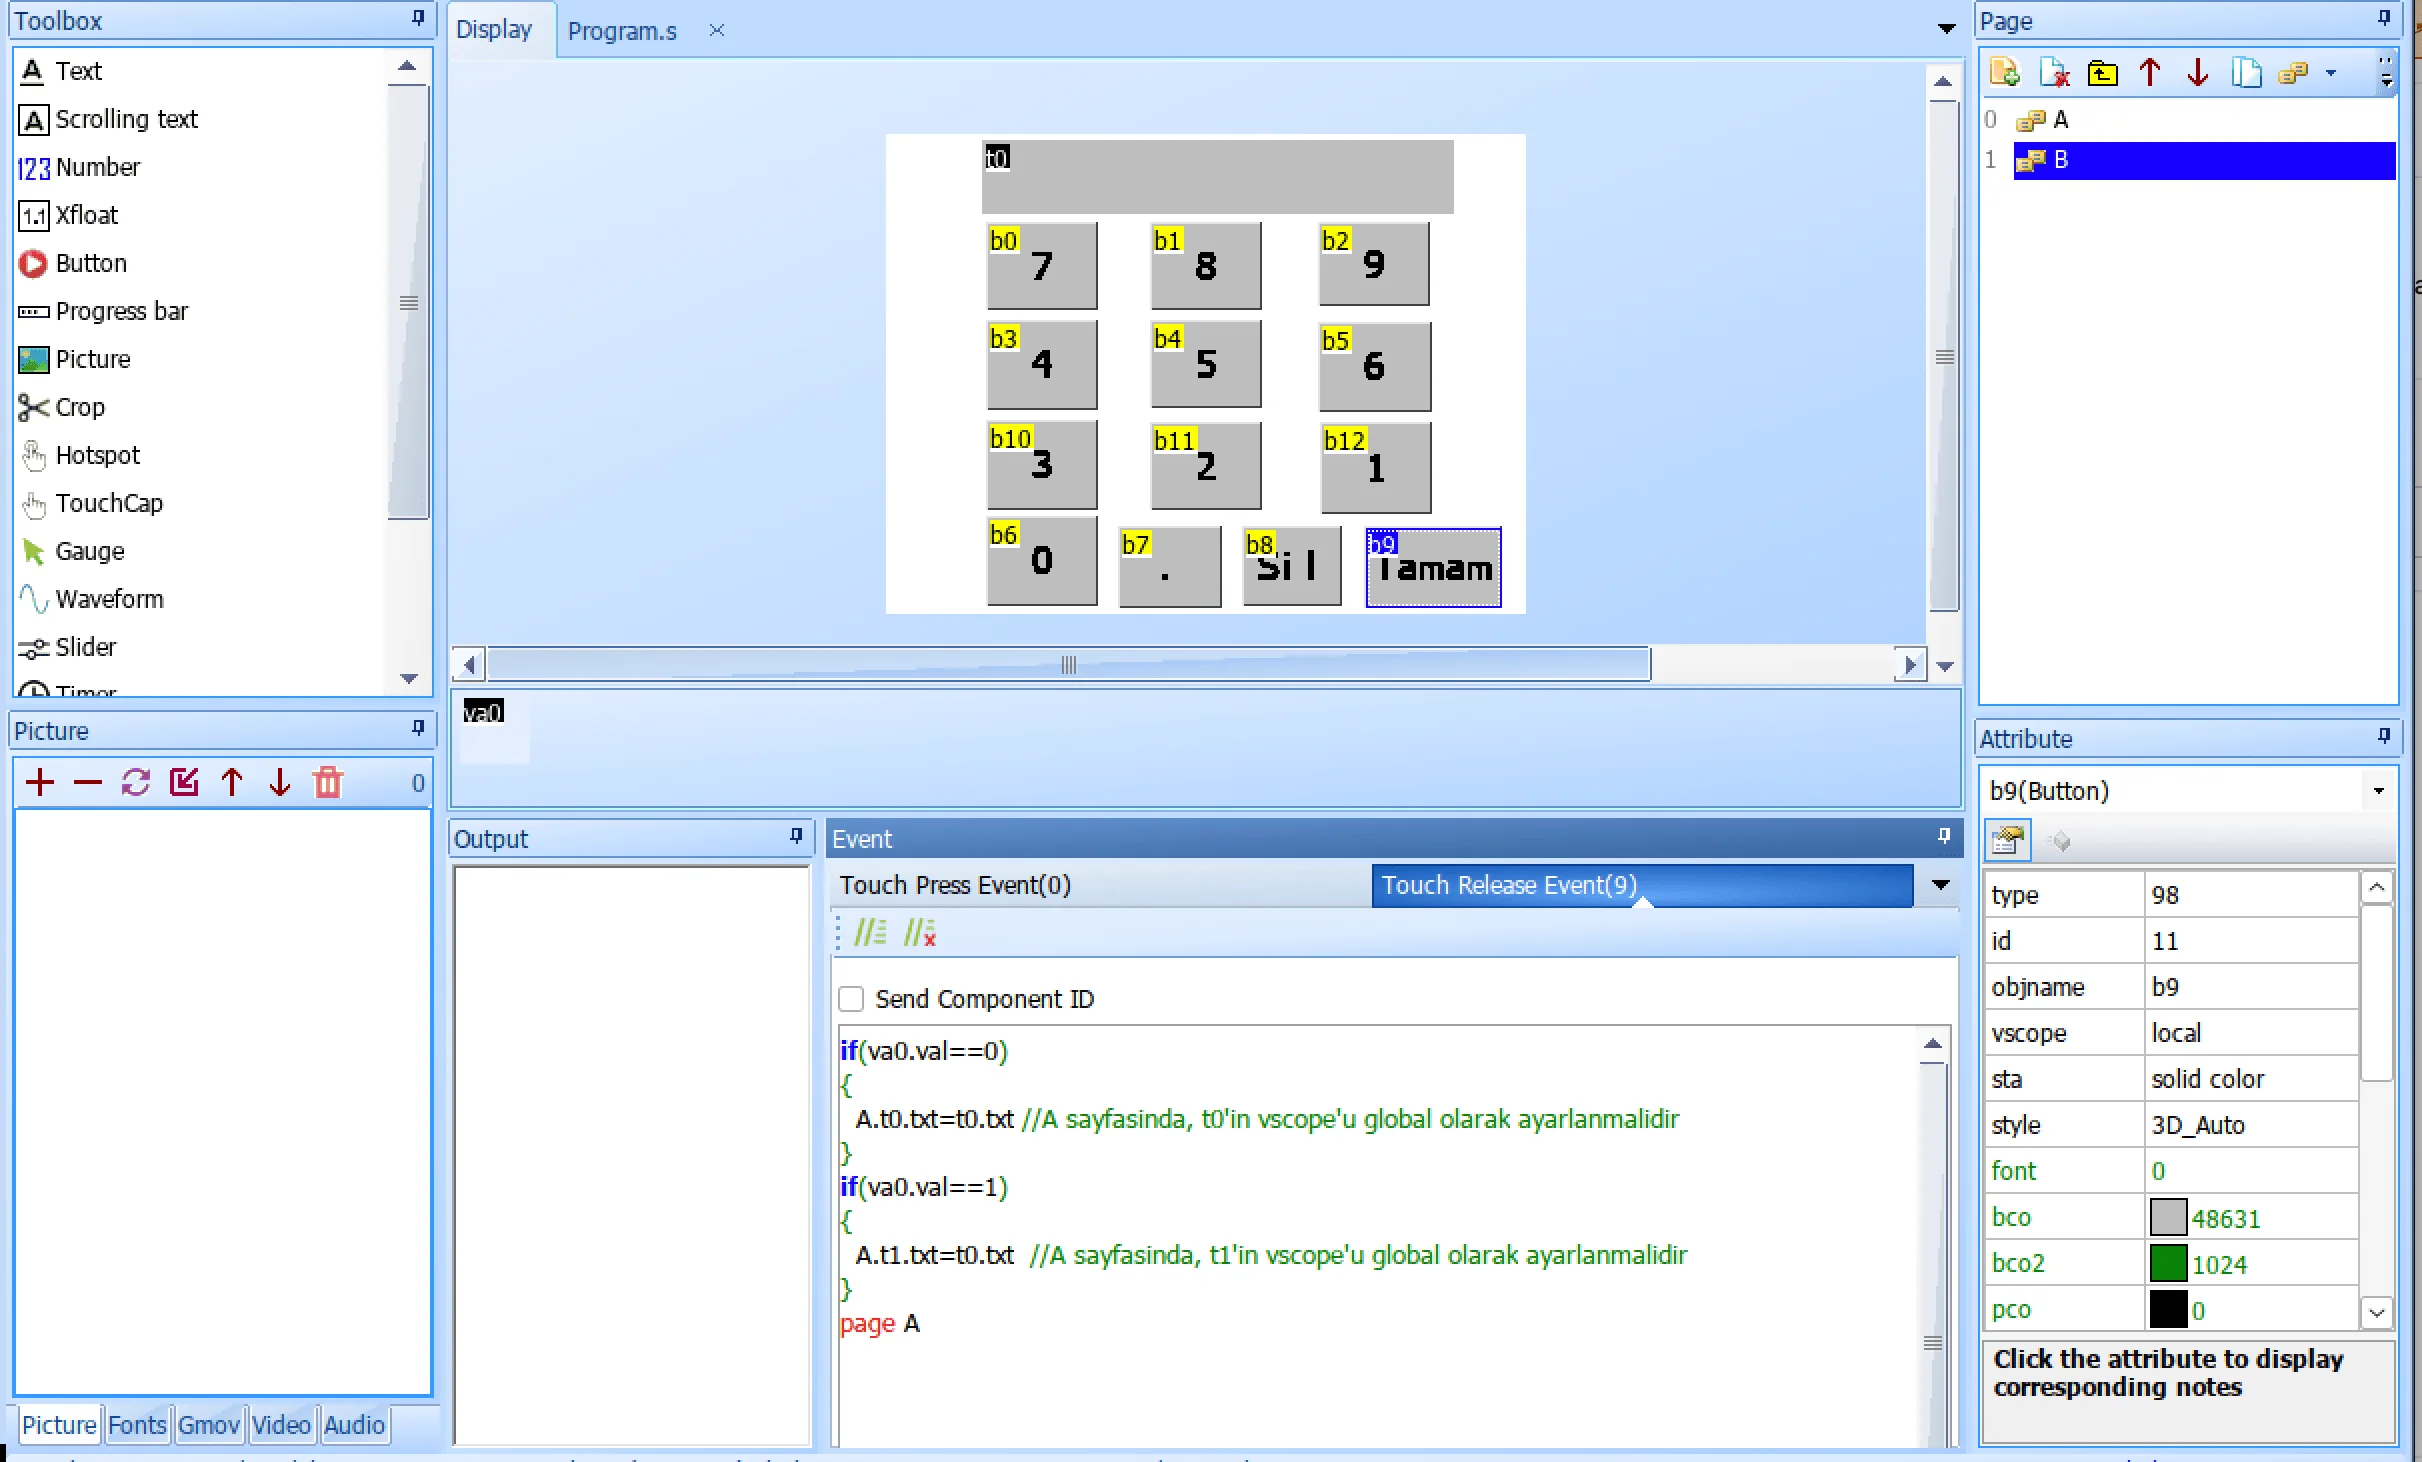The width and height of the screenshot is (2422, 1462).
Task: Click the copy page icon
Action: 2246,73
